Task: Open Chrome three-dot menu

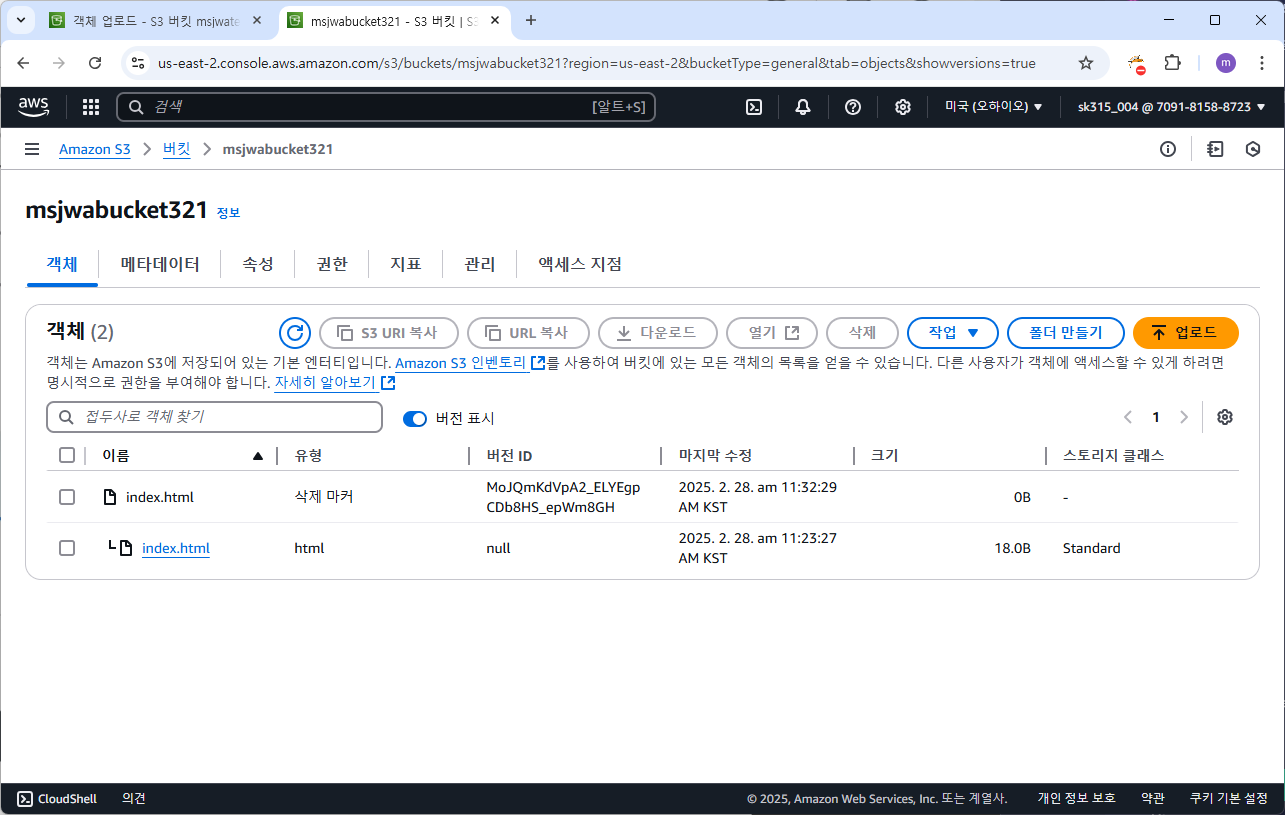Action: pyautogui.click(x=1261, y=63)
